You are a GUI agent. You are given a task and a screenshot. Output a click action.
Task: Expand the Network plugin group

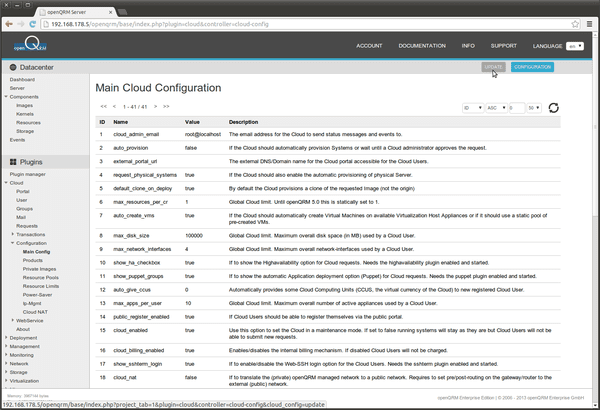6,363
